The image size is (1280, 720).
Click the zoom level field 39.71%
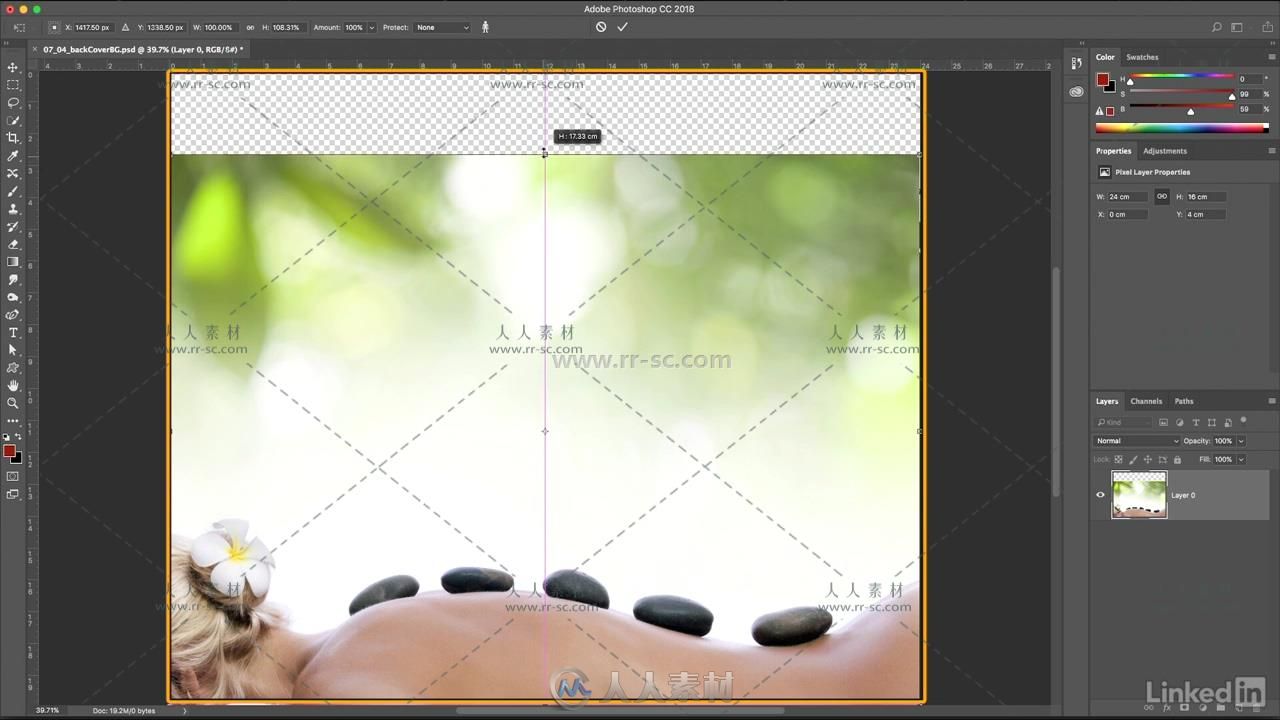(48, 710)
